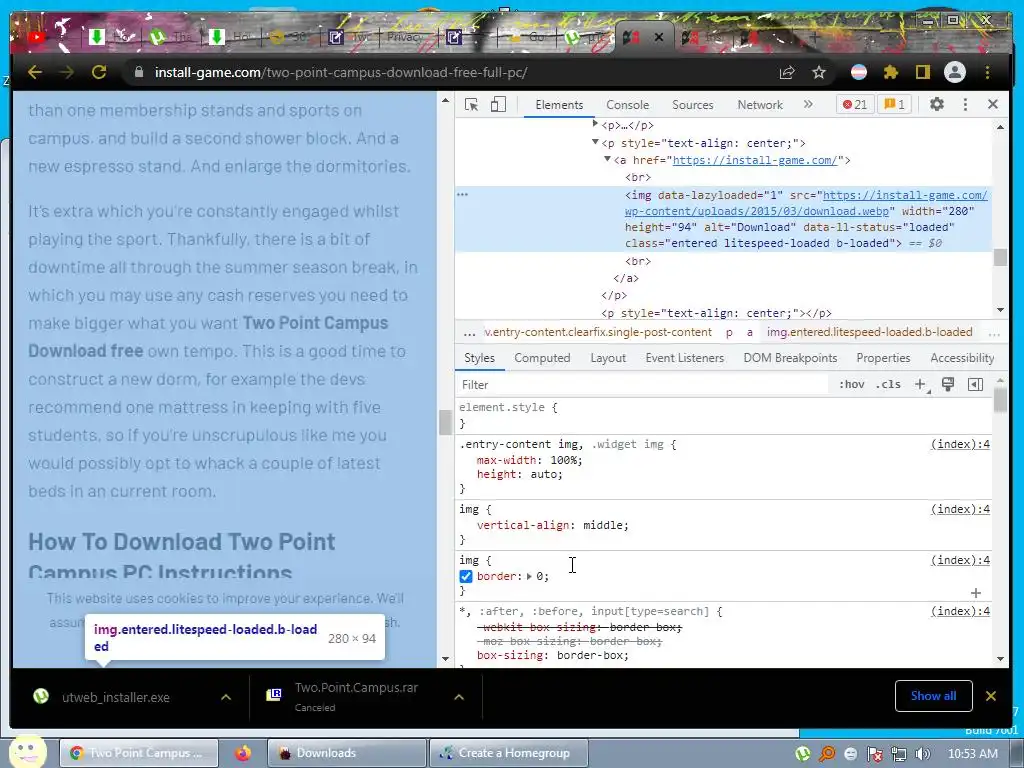Screen dimensions: 1024x768
Task: Bookmark this page with the star icon
Action: [x=819, y=72]
